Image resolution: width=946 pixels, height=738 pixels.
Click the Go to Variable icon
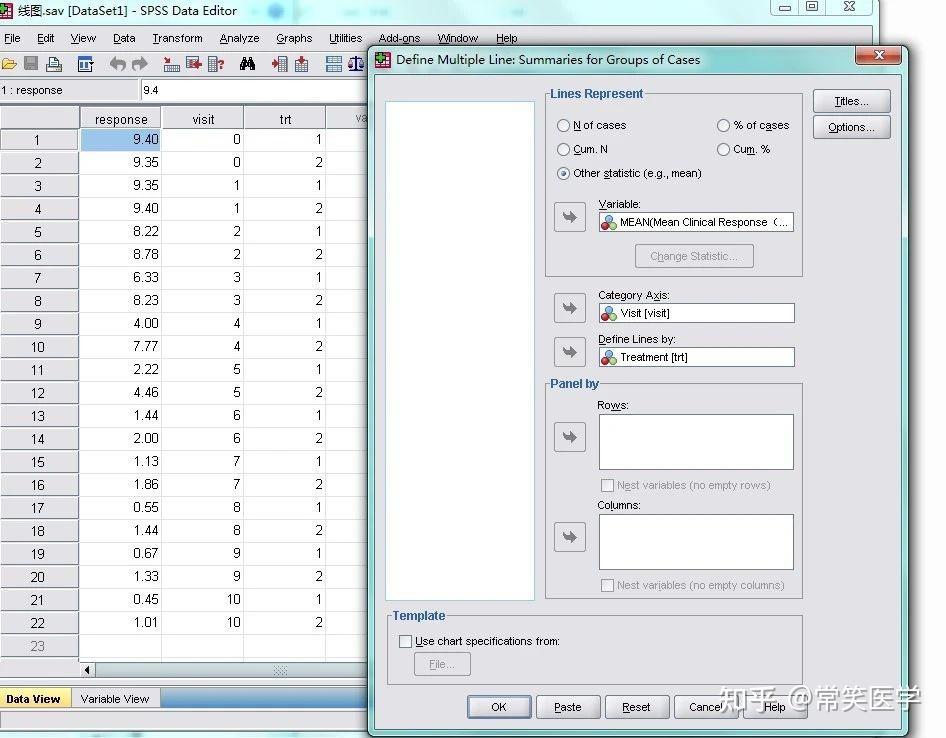coord(194,63)
